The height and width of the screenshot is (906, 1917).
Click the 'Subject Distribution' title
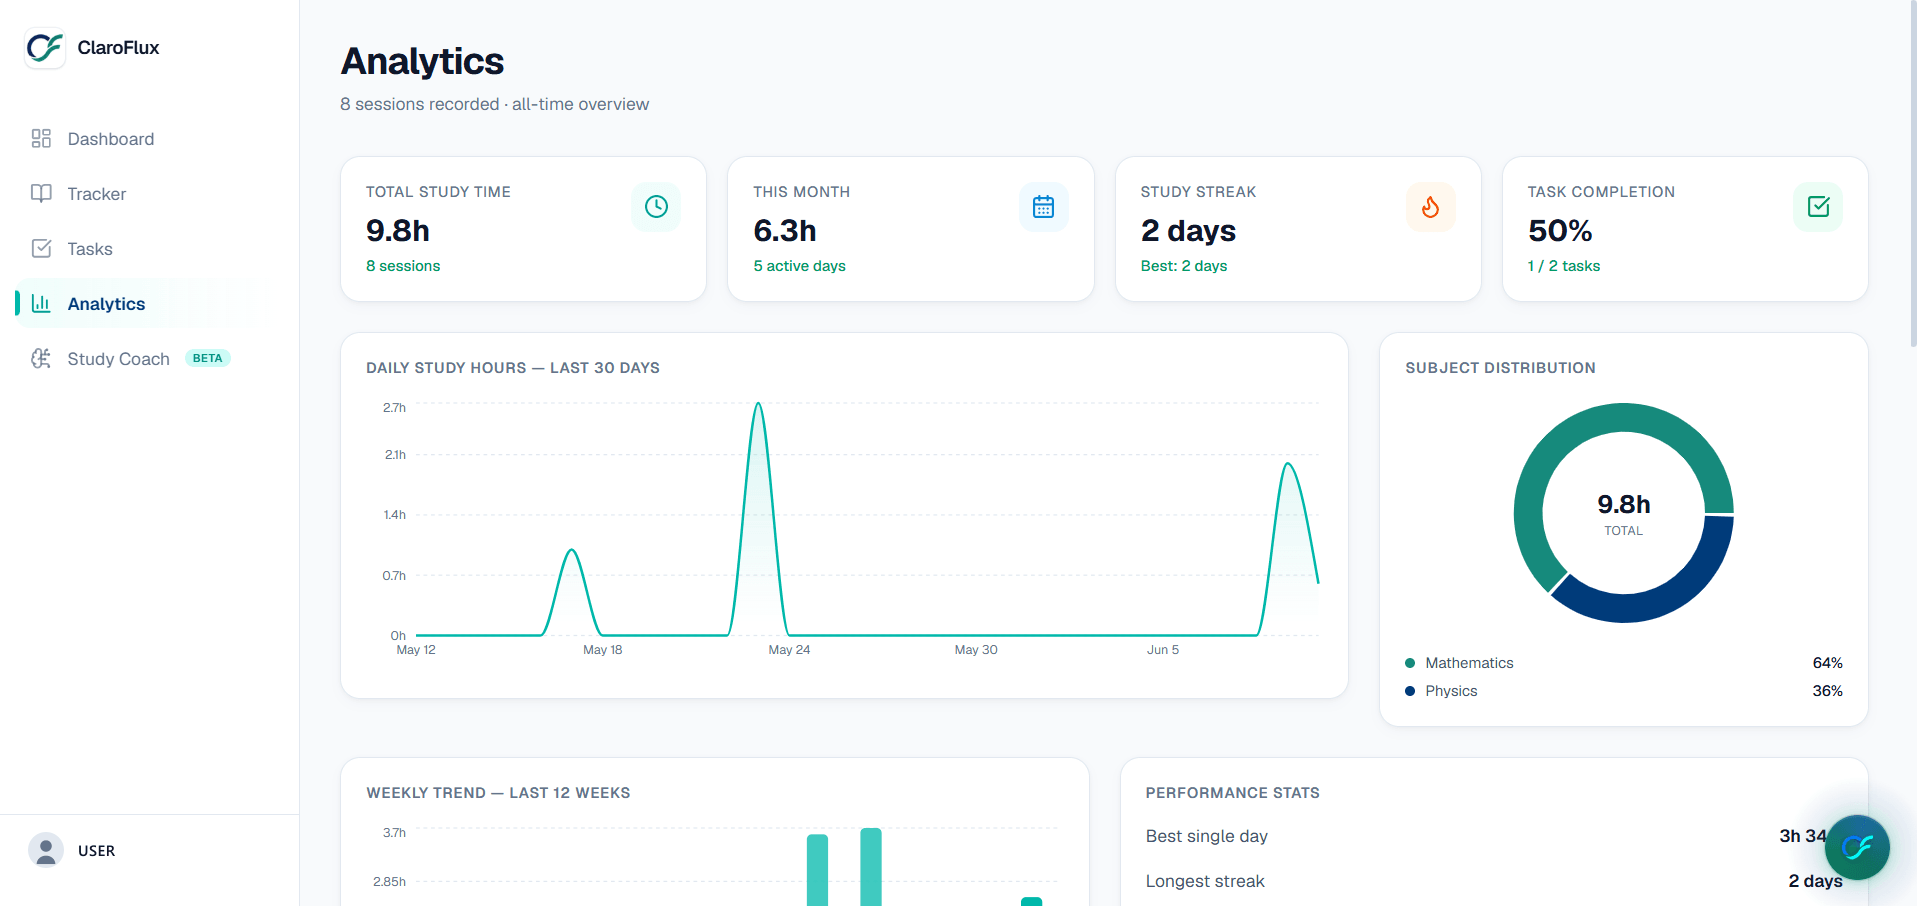(x=1501, y=368)
